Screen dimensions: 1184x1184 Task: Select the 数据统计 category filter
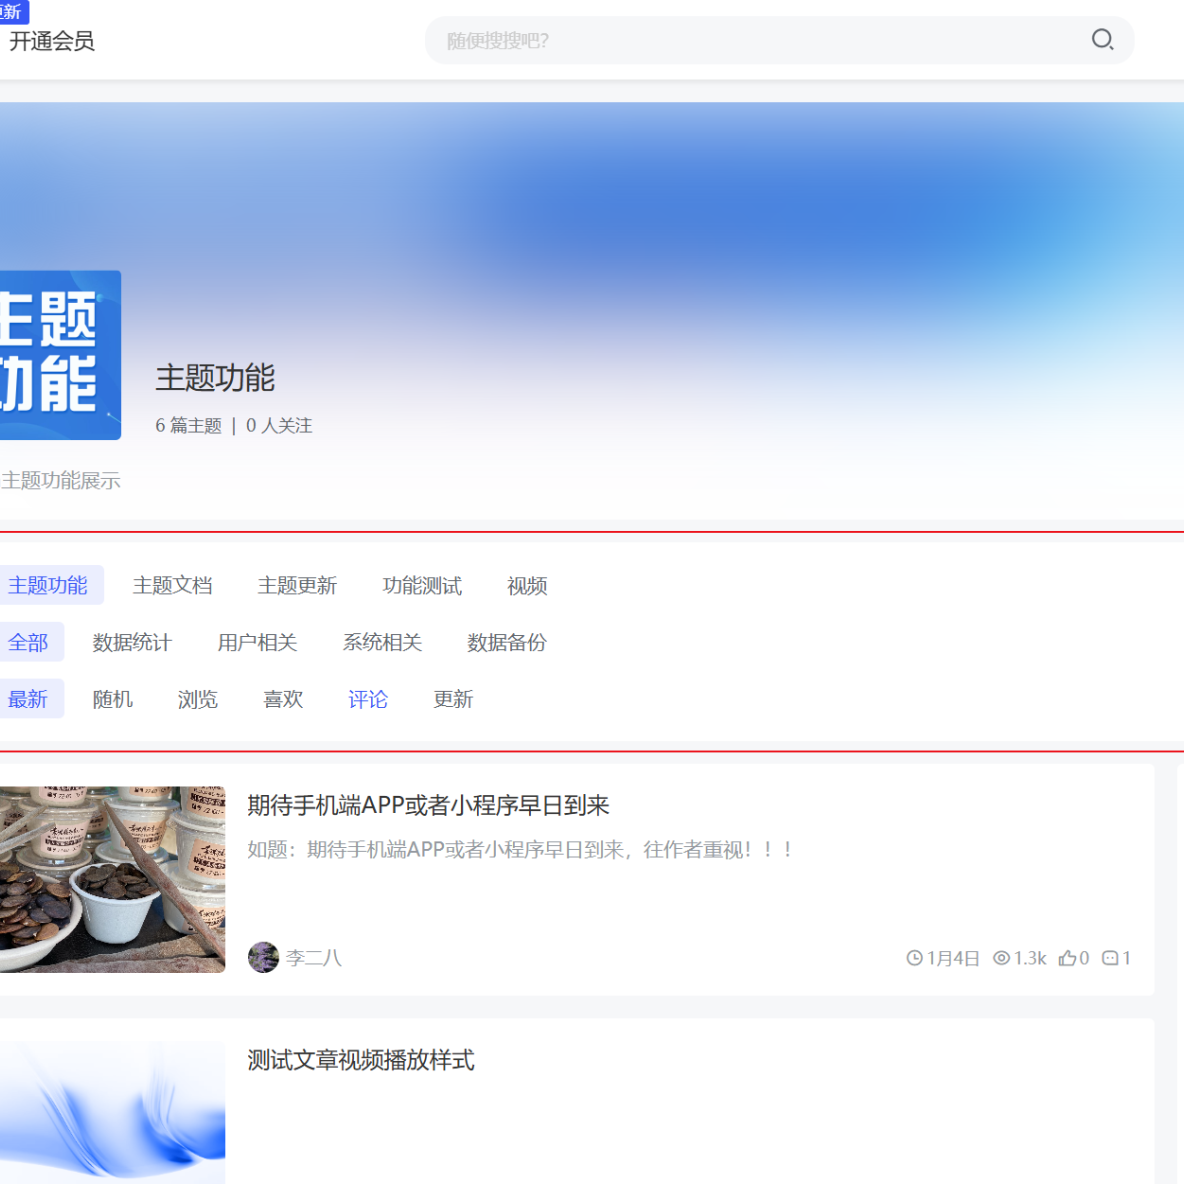(x=132, y=642)
